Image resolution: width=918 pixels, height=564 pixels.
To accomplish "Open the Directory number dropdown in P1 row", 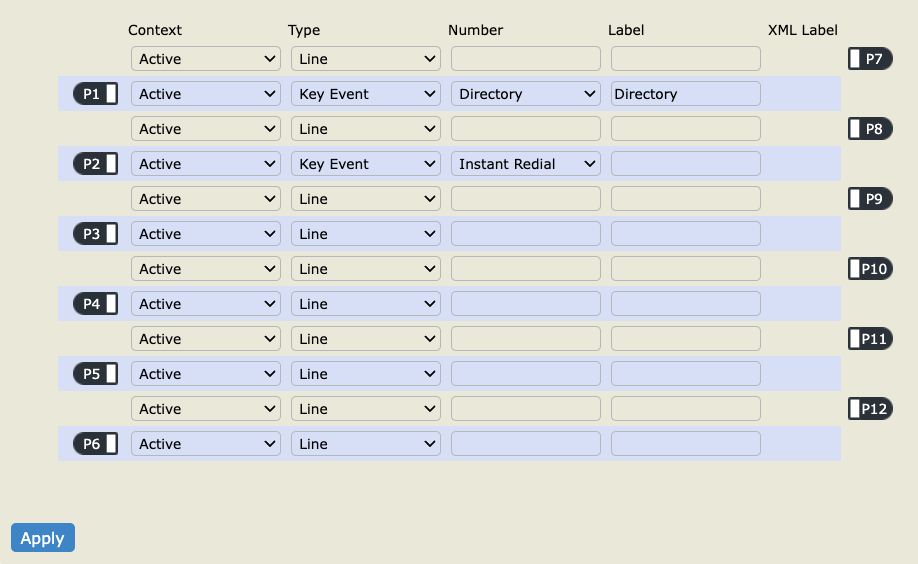I will [526, 94].
